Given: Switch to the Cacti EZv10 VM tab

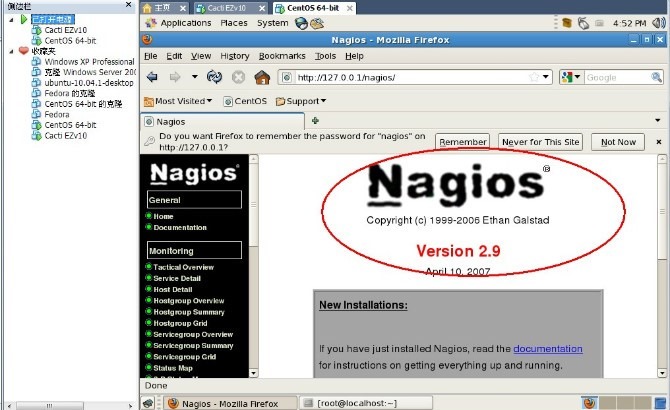Looking at the screenshot, I should (230, 8).
